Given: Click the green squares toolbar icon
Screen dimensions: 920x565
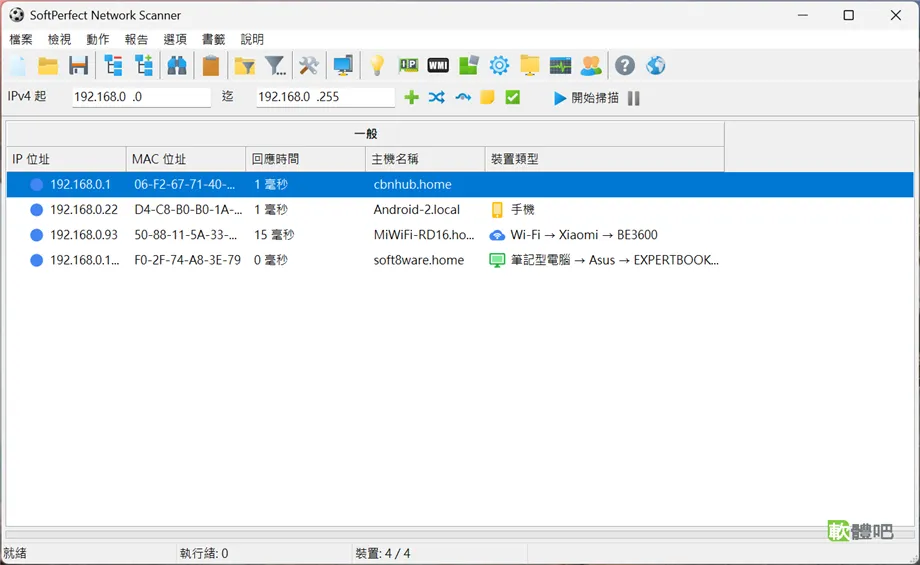Looking at the screenshot, I should 469,66.
